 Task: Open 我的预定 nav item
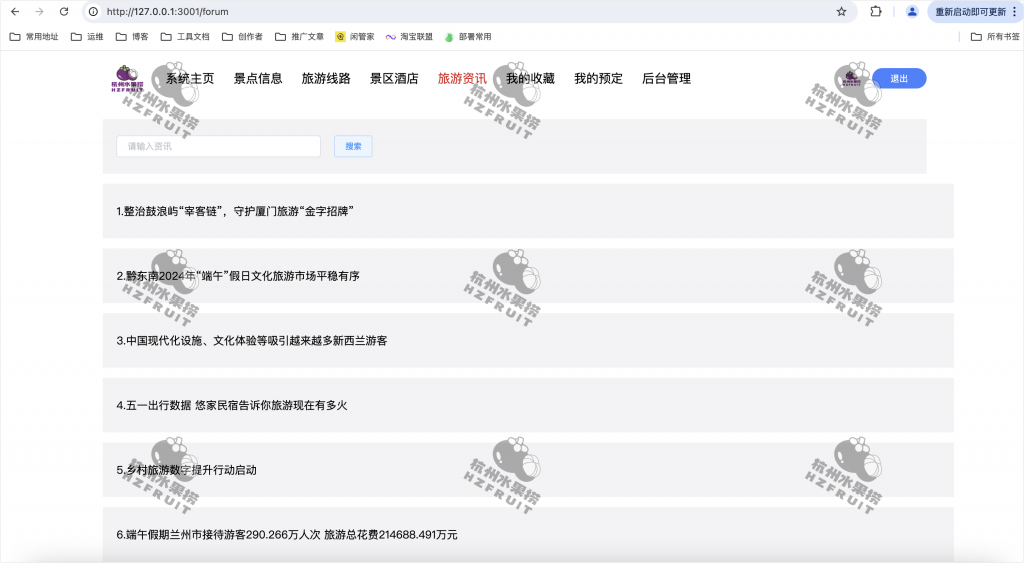(598, 78)
